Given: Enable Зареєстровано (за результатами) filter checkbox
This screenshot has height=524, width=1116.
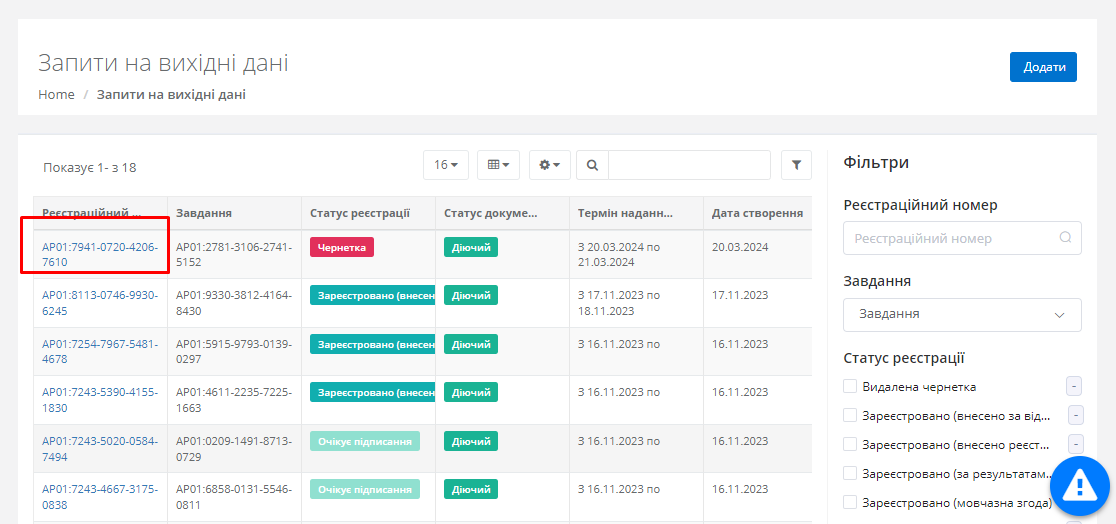Looking at the screenshot, I should click(850, 473).
